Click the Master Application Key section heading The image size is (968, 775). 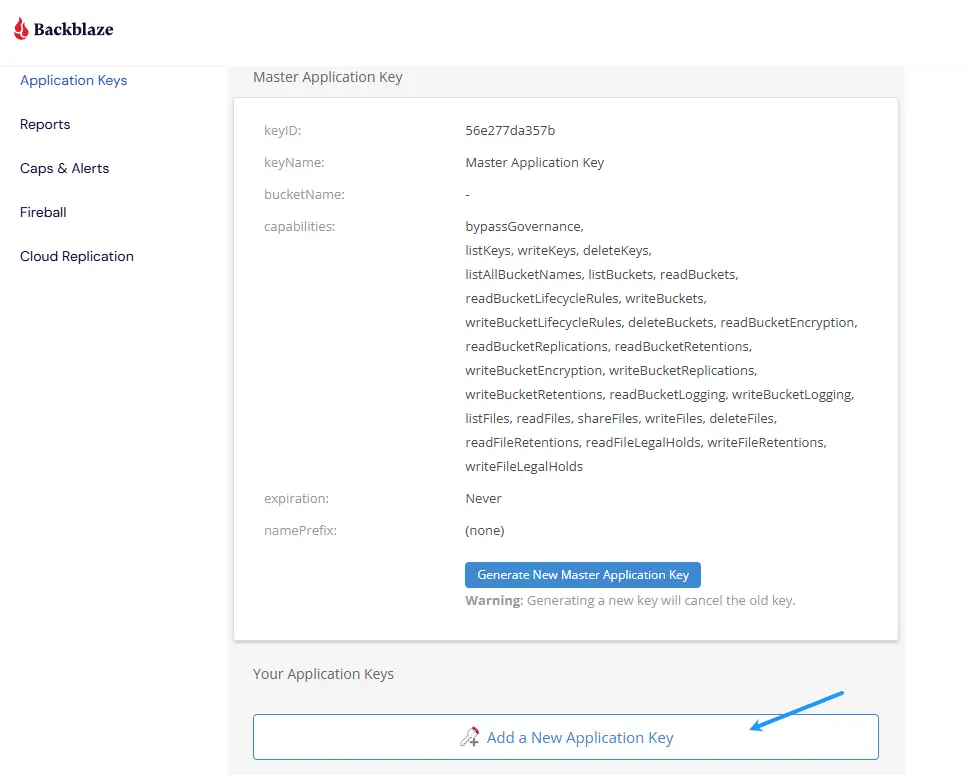[328, 77]
